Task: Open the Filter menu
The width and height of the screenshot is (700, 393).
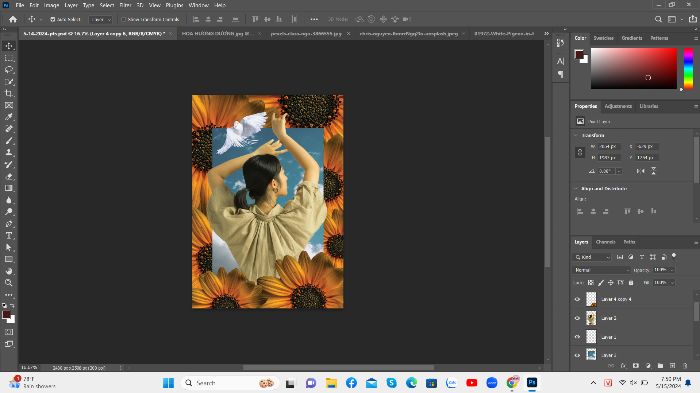Action: point(125,5)
